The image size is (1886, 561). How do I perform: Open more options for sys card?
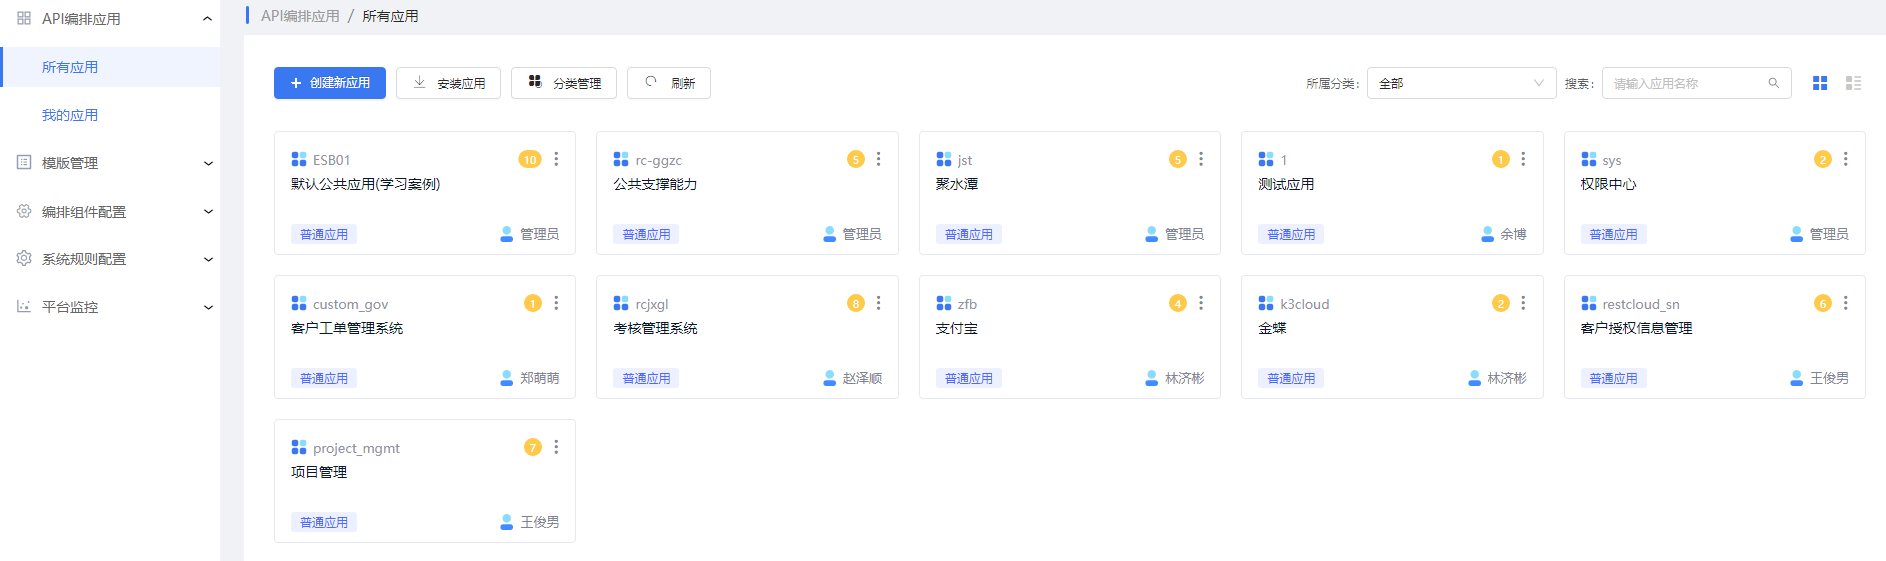pos(1846,159)
